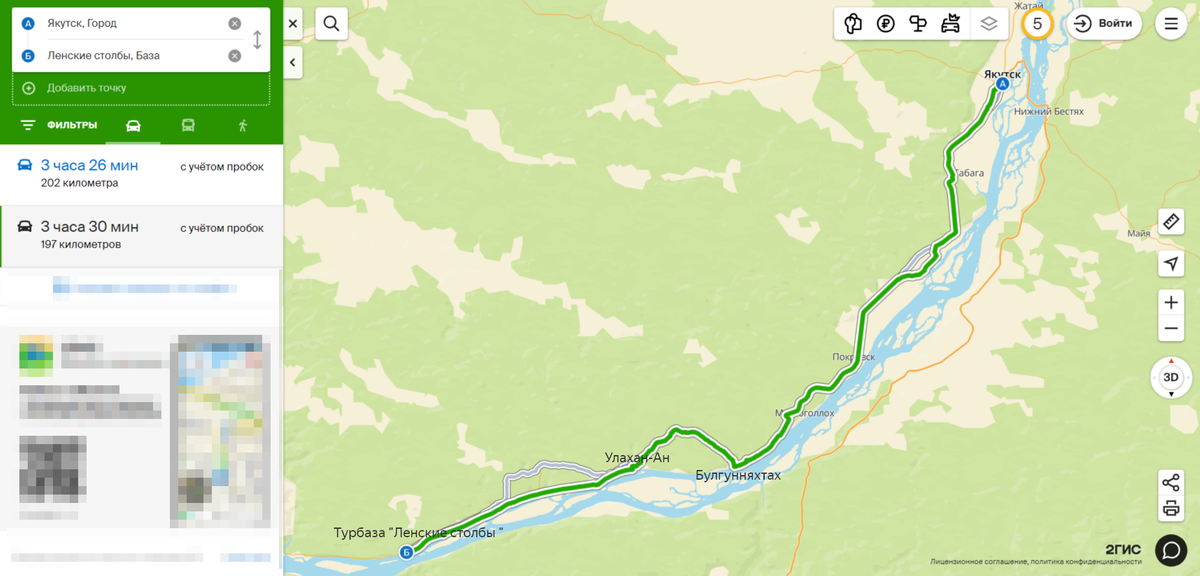Collapse the side panel with chevron
This screenshot has width=1200, height=576.
point(293,62)
